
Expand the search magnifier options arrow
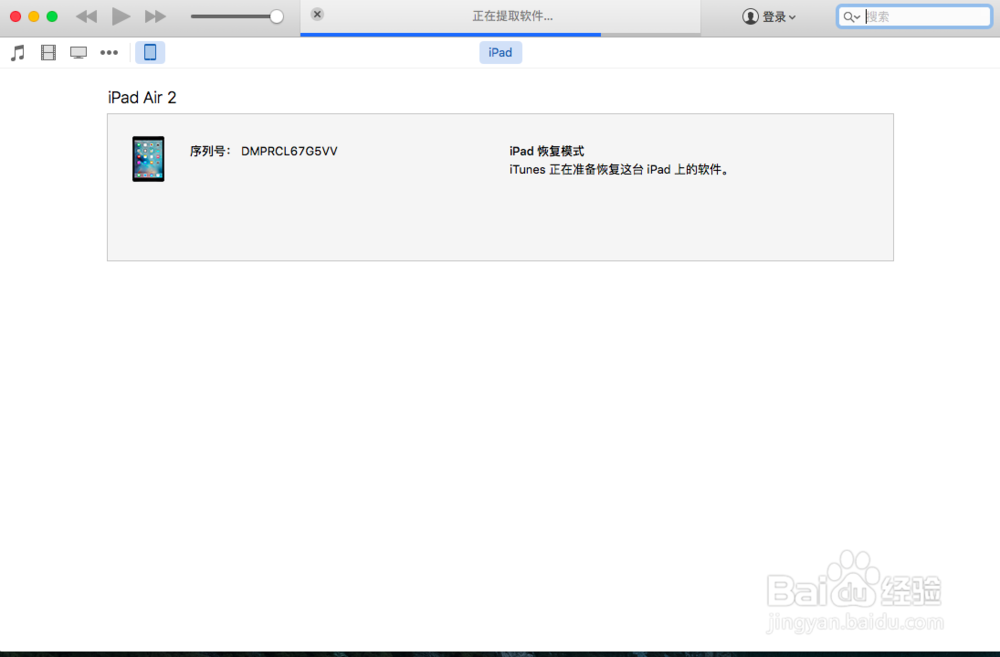857,17
